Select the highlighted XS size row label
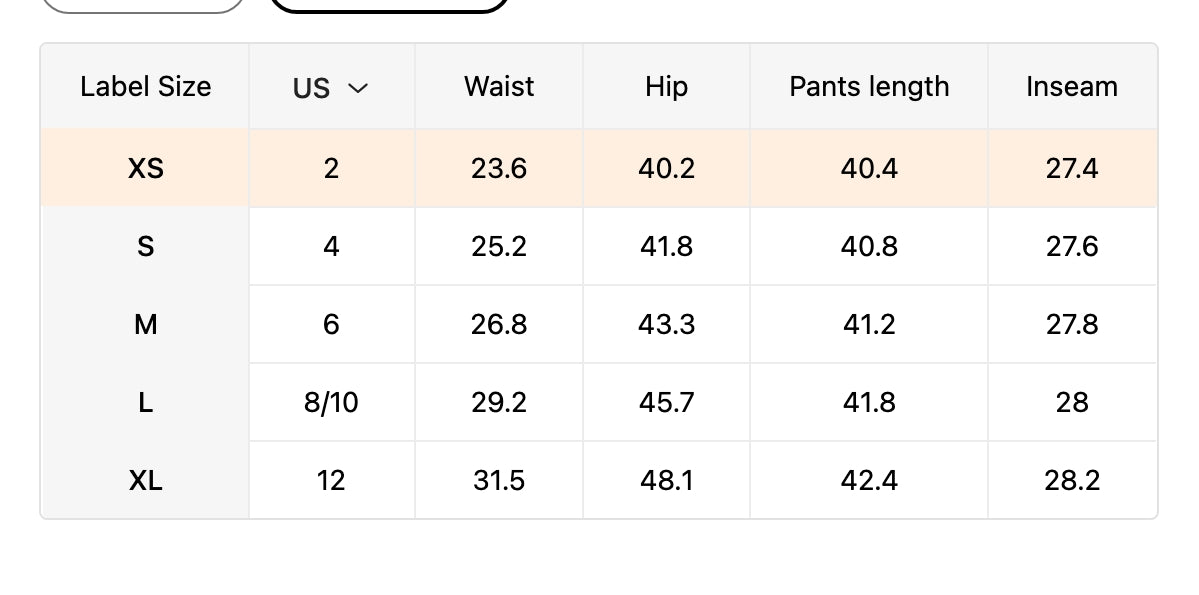 point(145,168)
